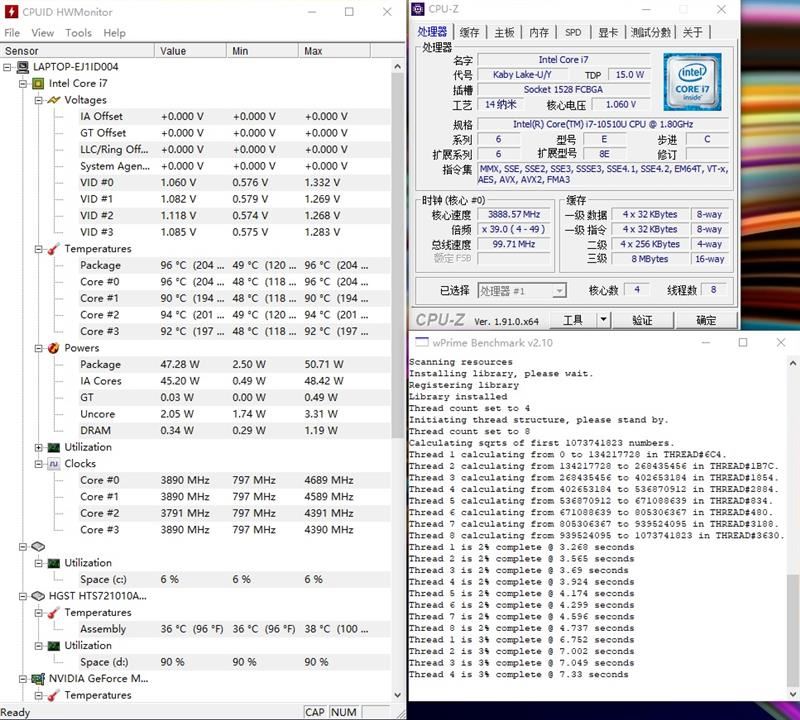The width and height of the screenshot is (800, 720).
Task: Switch to the 显卡 tab in CPU-Z
Action: pyautogui.click(x=608, y=32)
